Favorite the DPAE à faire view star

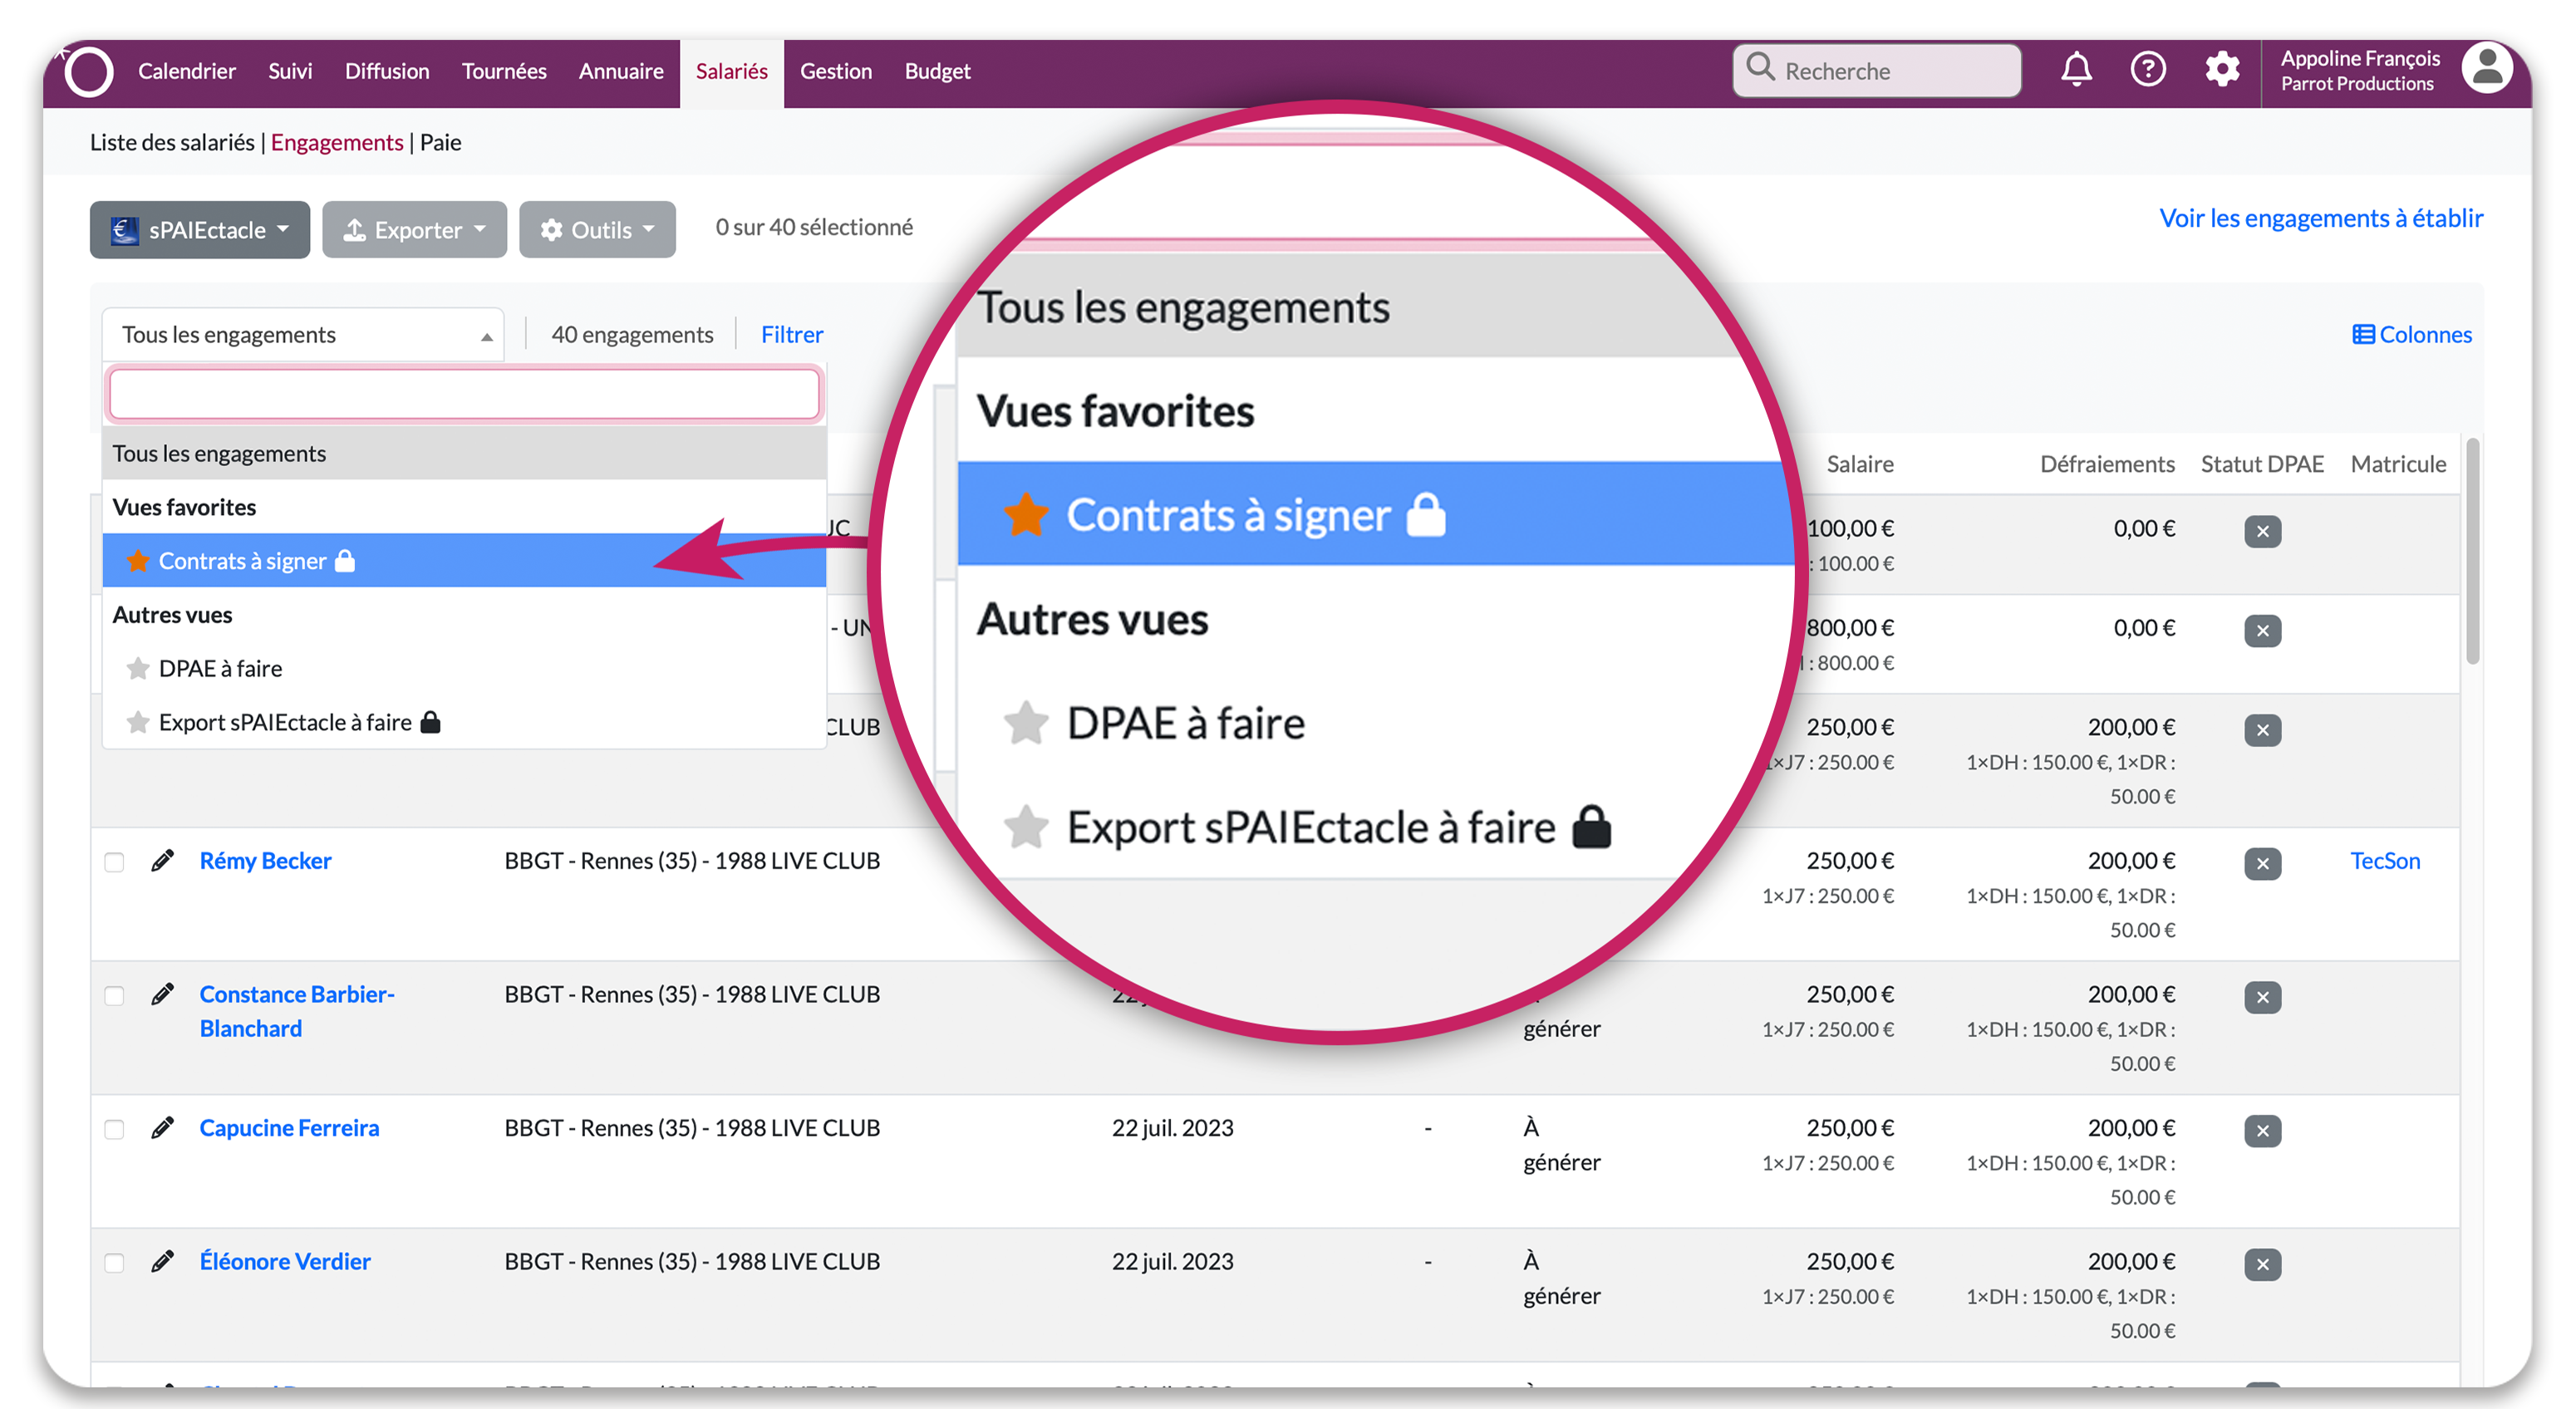[138, 668]
